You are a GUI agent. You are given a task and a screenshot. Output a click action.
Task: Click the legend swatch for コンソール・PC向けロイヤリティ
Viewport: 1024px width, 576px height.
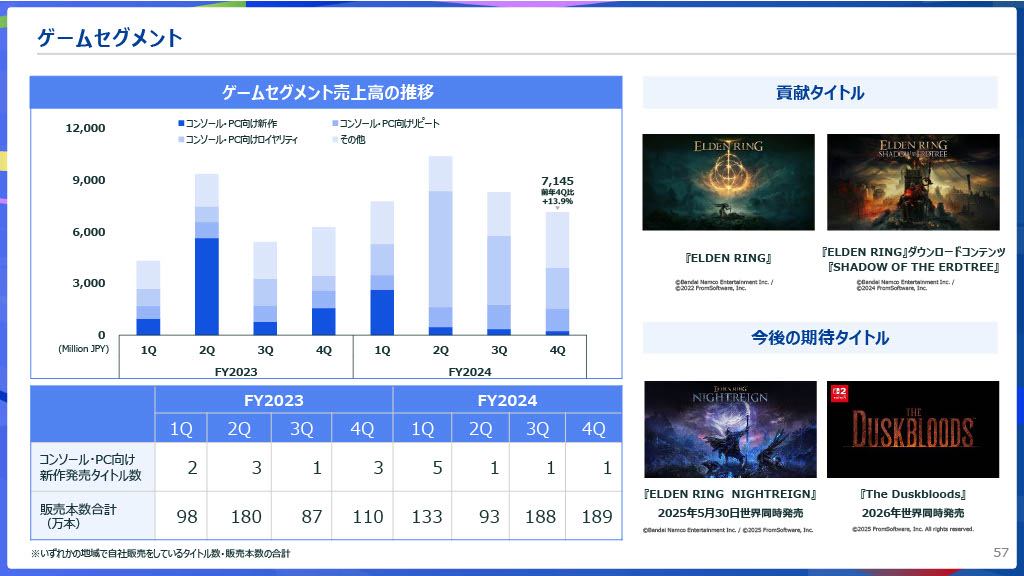tap(181, 140)
